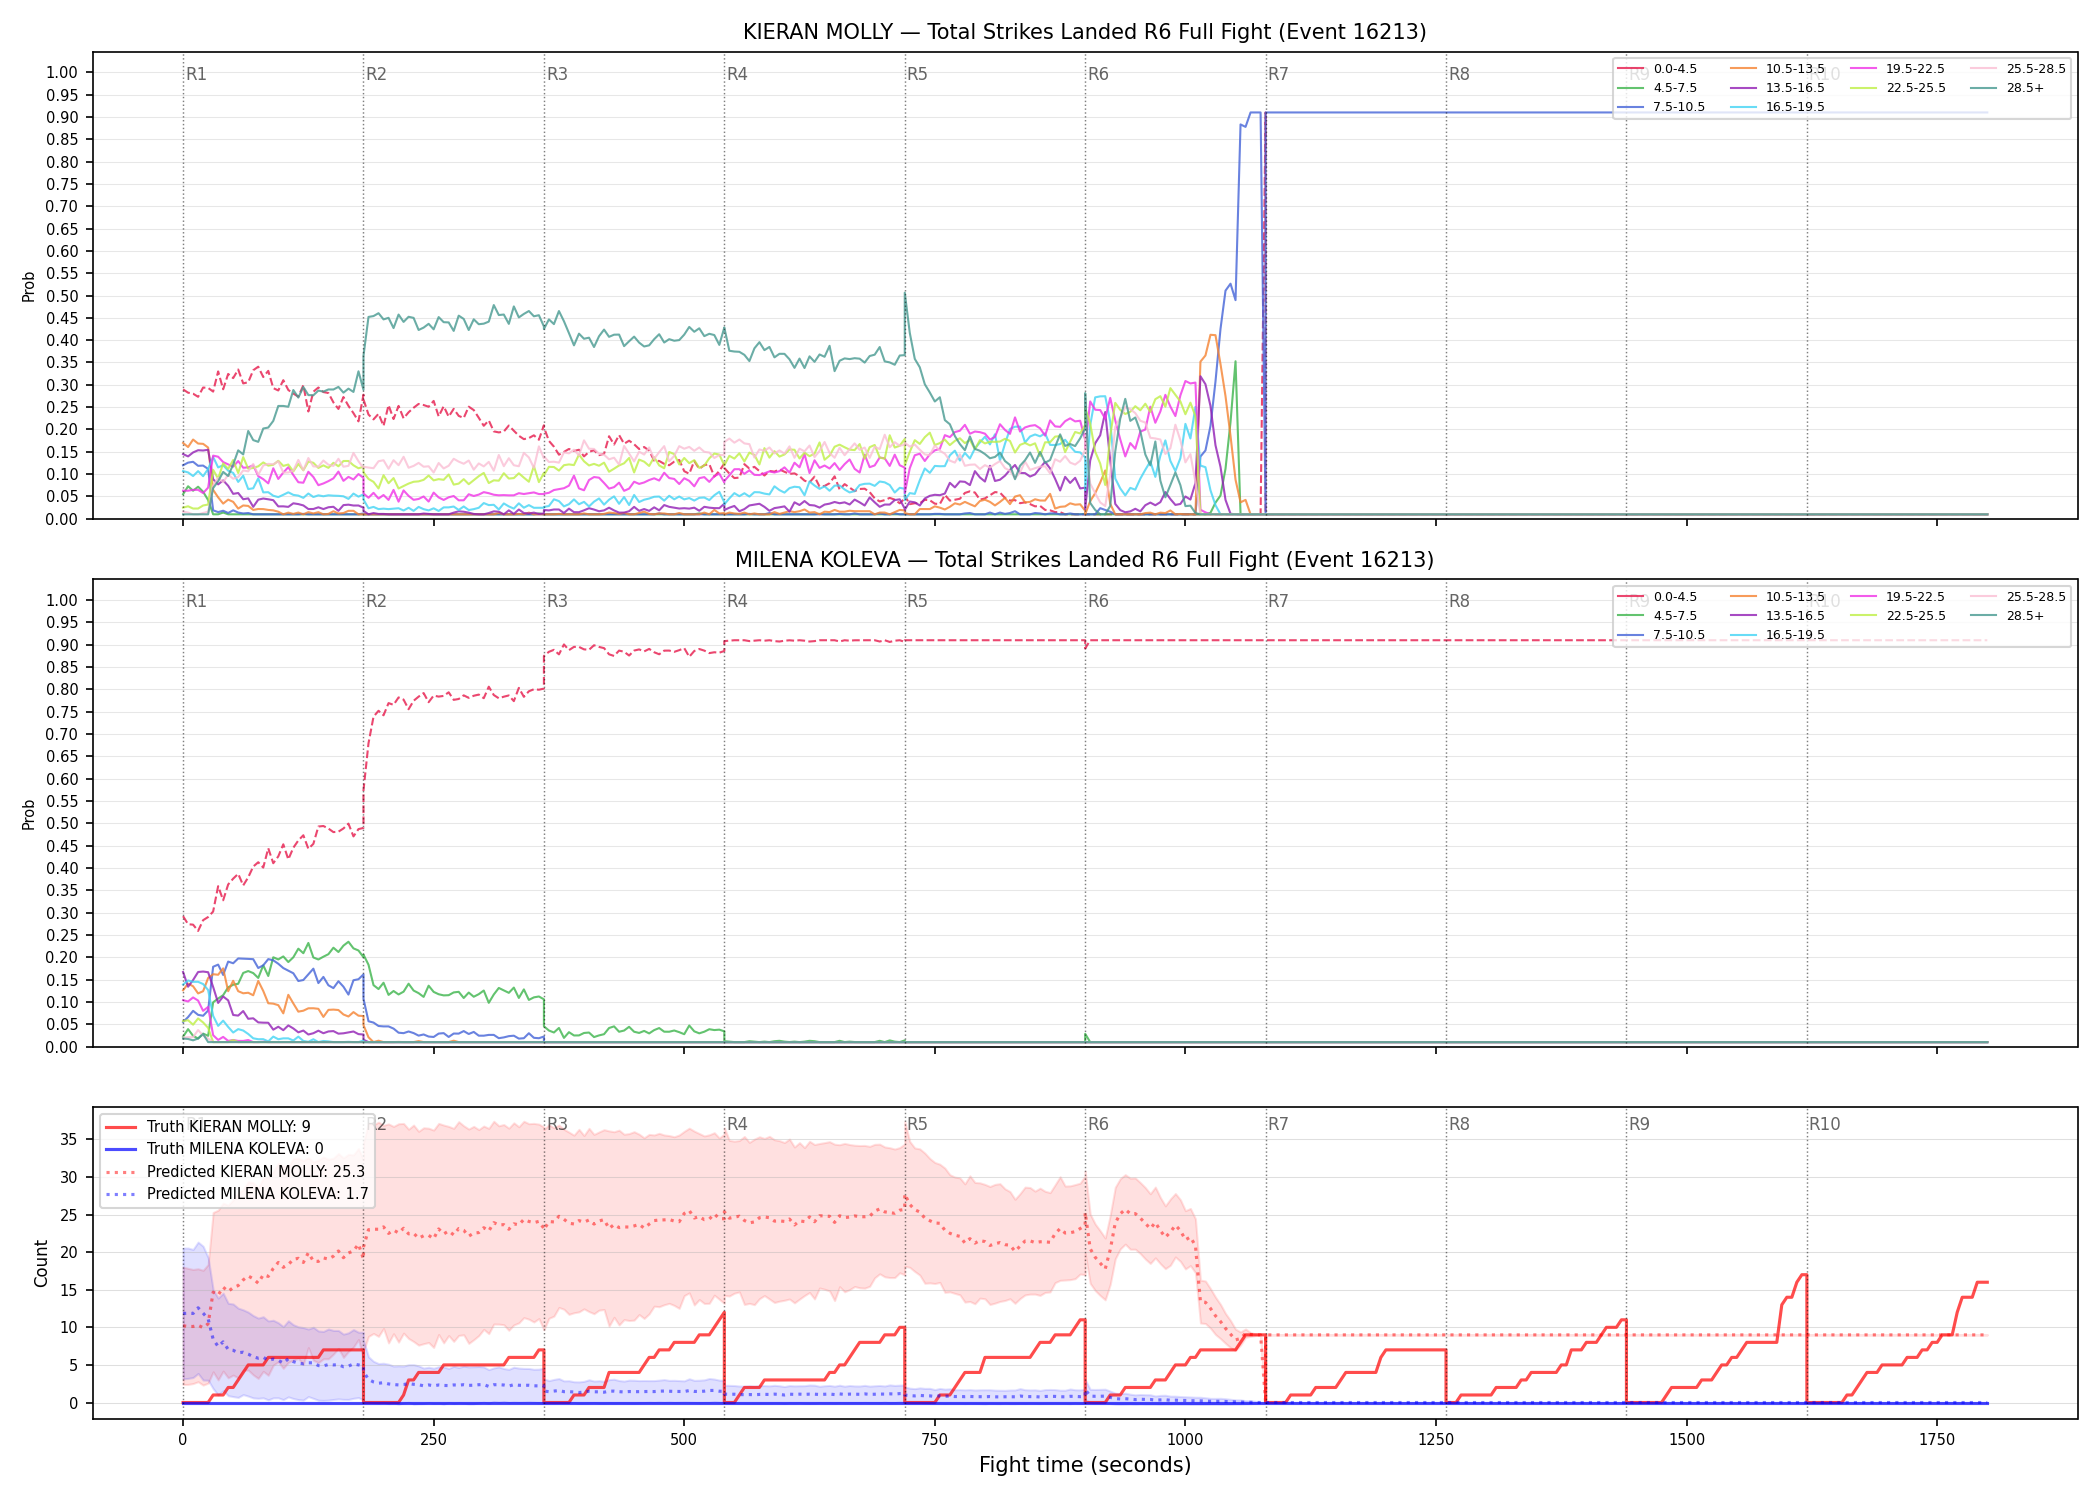
Task: Click Truth KIERAN MOLLY: 9 legend entry
Action: [x=208, y=1127]
